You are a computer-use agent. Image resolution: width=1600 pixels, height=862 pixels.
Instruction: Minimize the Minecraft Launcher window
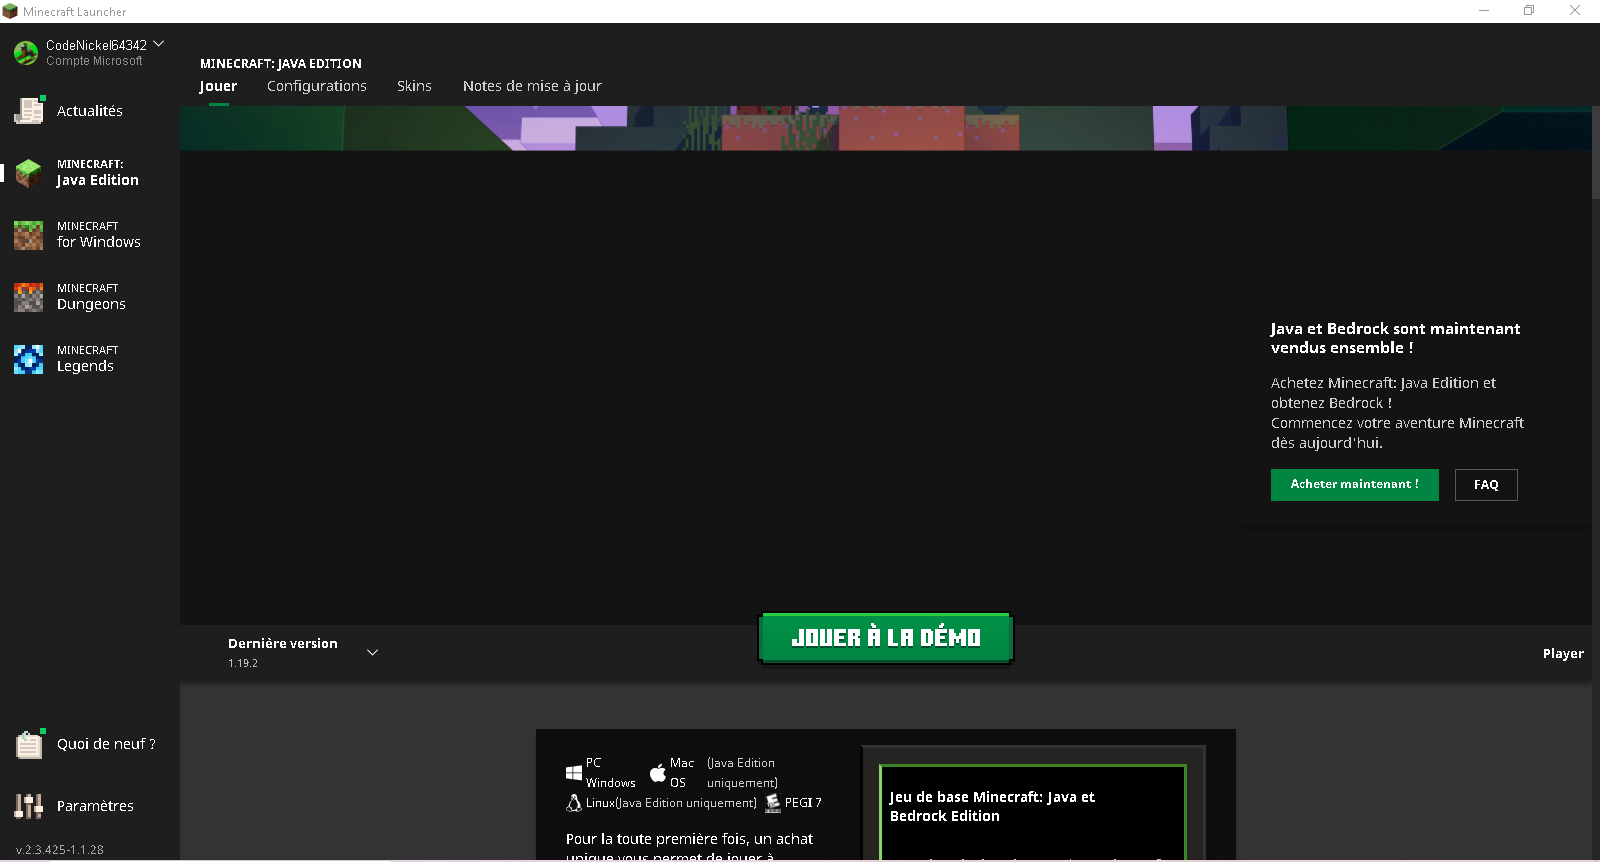1484,11
